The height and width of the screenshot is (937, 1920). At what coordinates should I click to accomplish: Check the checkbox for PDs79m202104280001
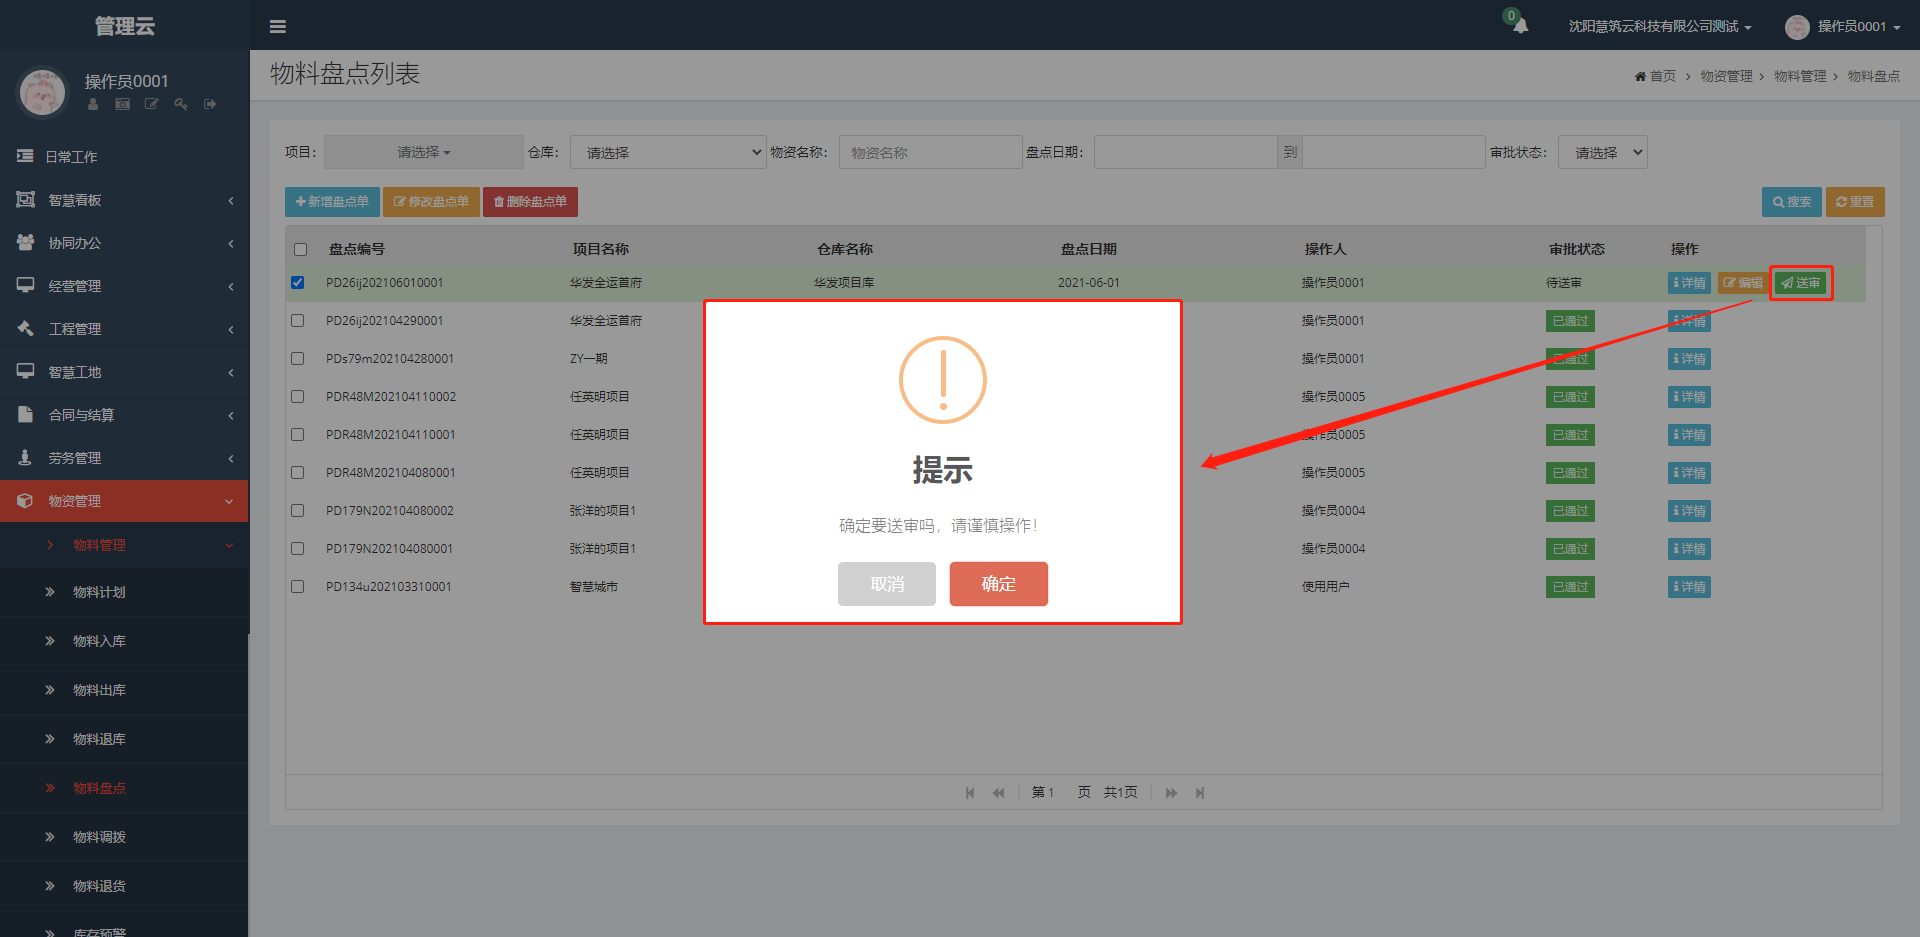(x=297, y=358)
